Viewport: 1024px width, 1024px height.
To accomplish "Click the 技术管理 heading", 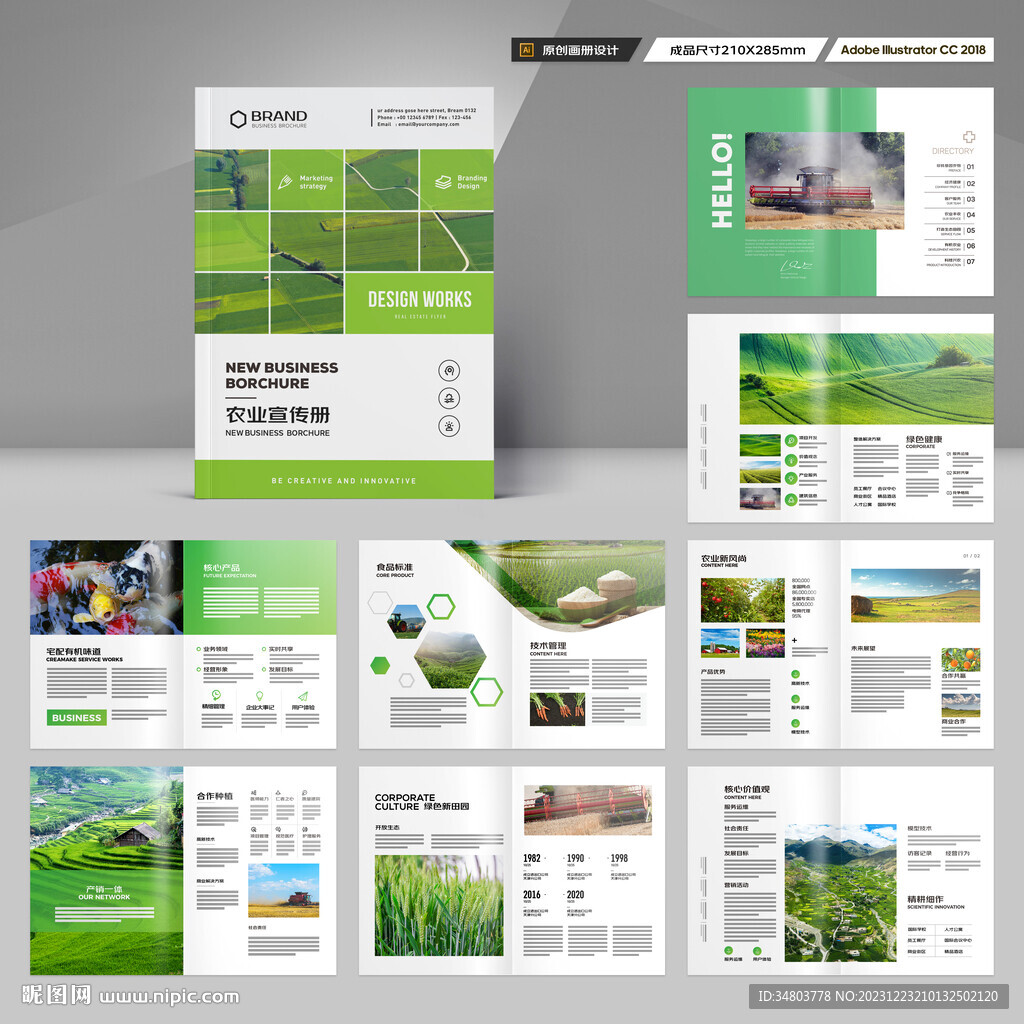I will (548, 645).
